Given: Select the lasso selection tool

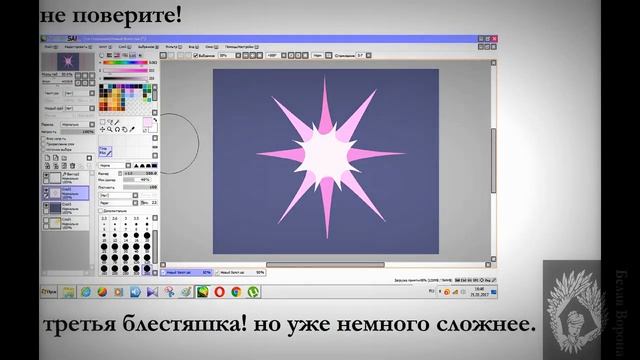Looking at the screenshot, I should pos(109,122).
